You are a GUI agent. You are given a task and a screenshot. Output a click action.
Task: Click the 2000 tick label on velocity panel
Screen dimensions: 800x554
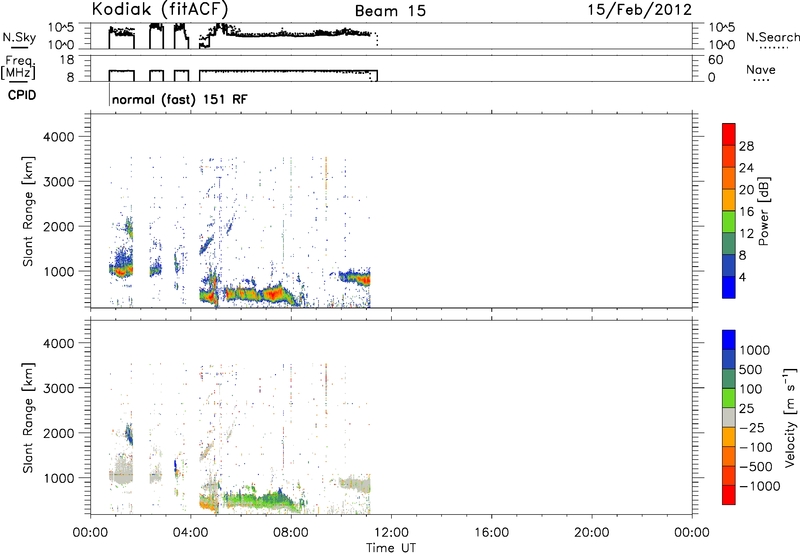tap(58, 433)
